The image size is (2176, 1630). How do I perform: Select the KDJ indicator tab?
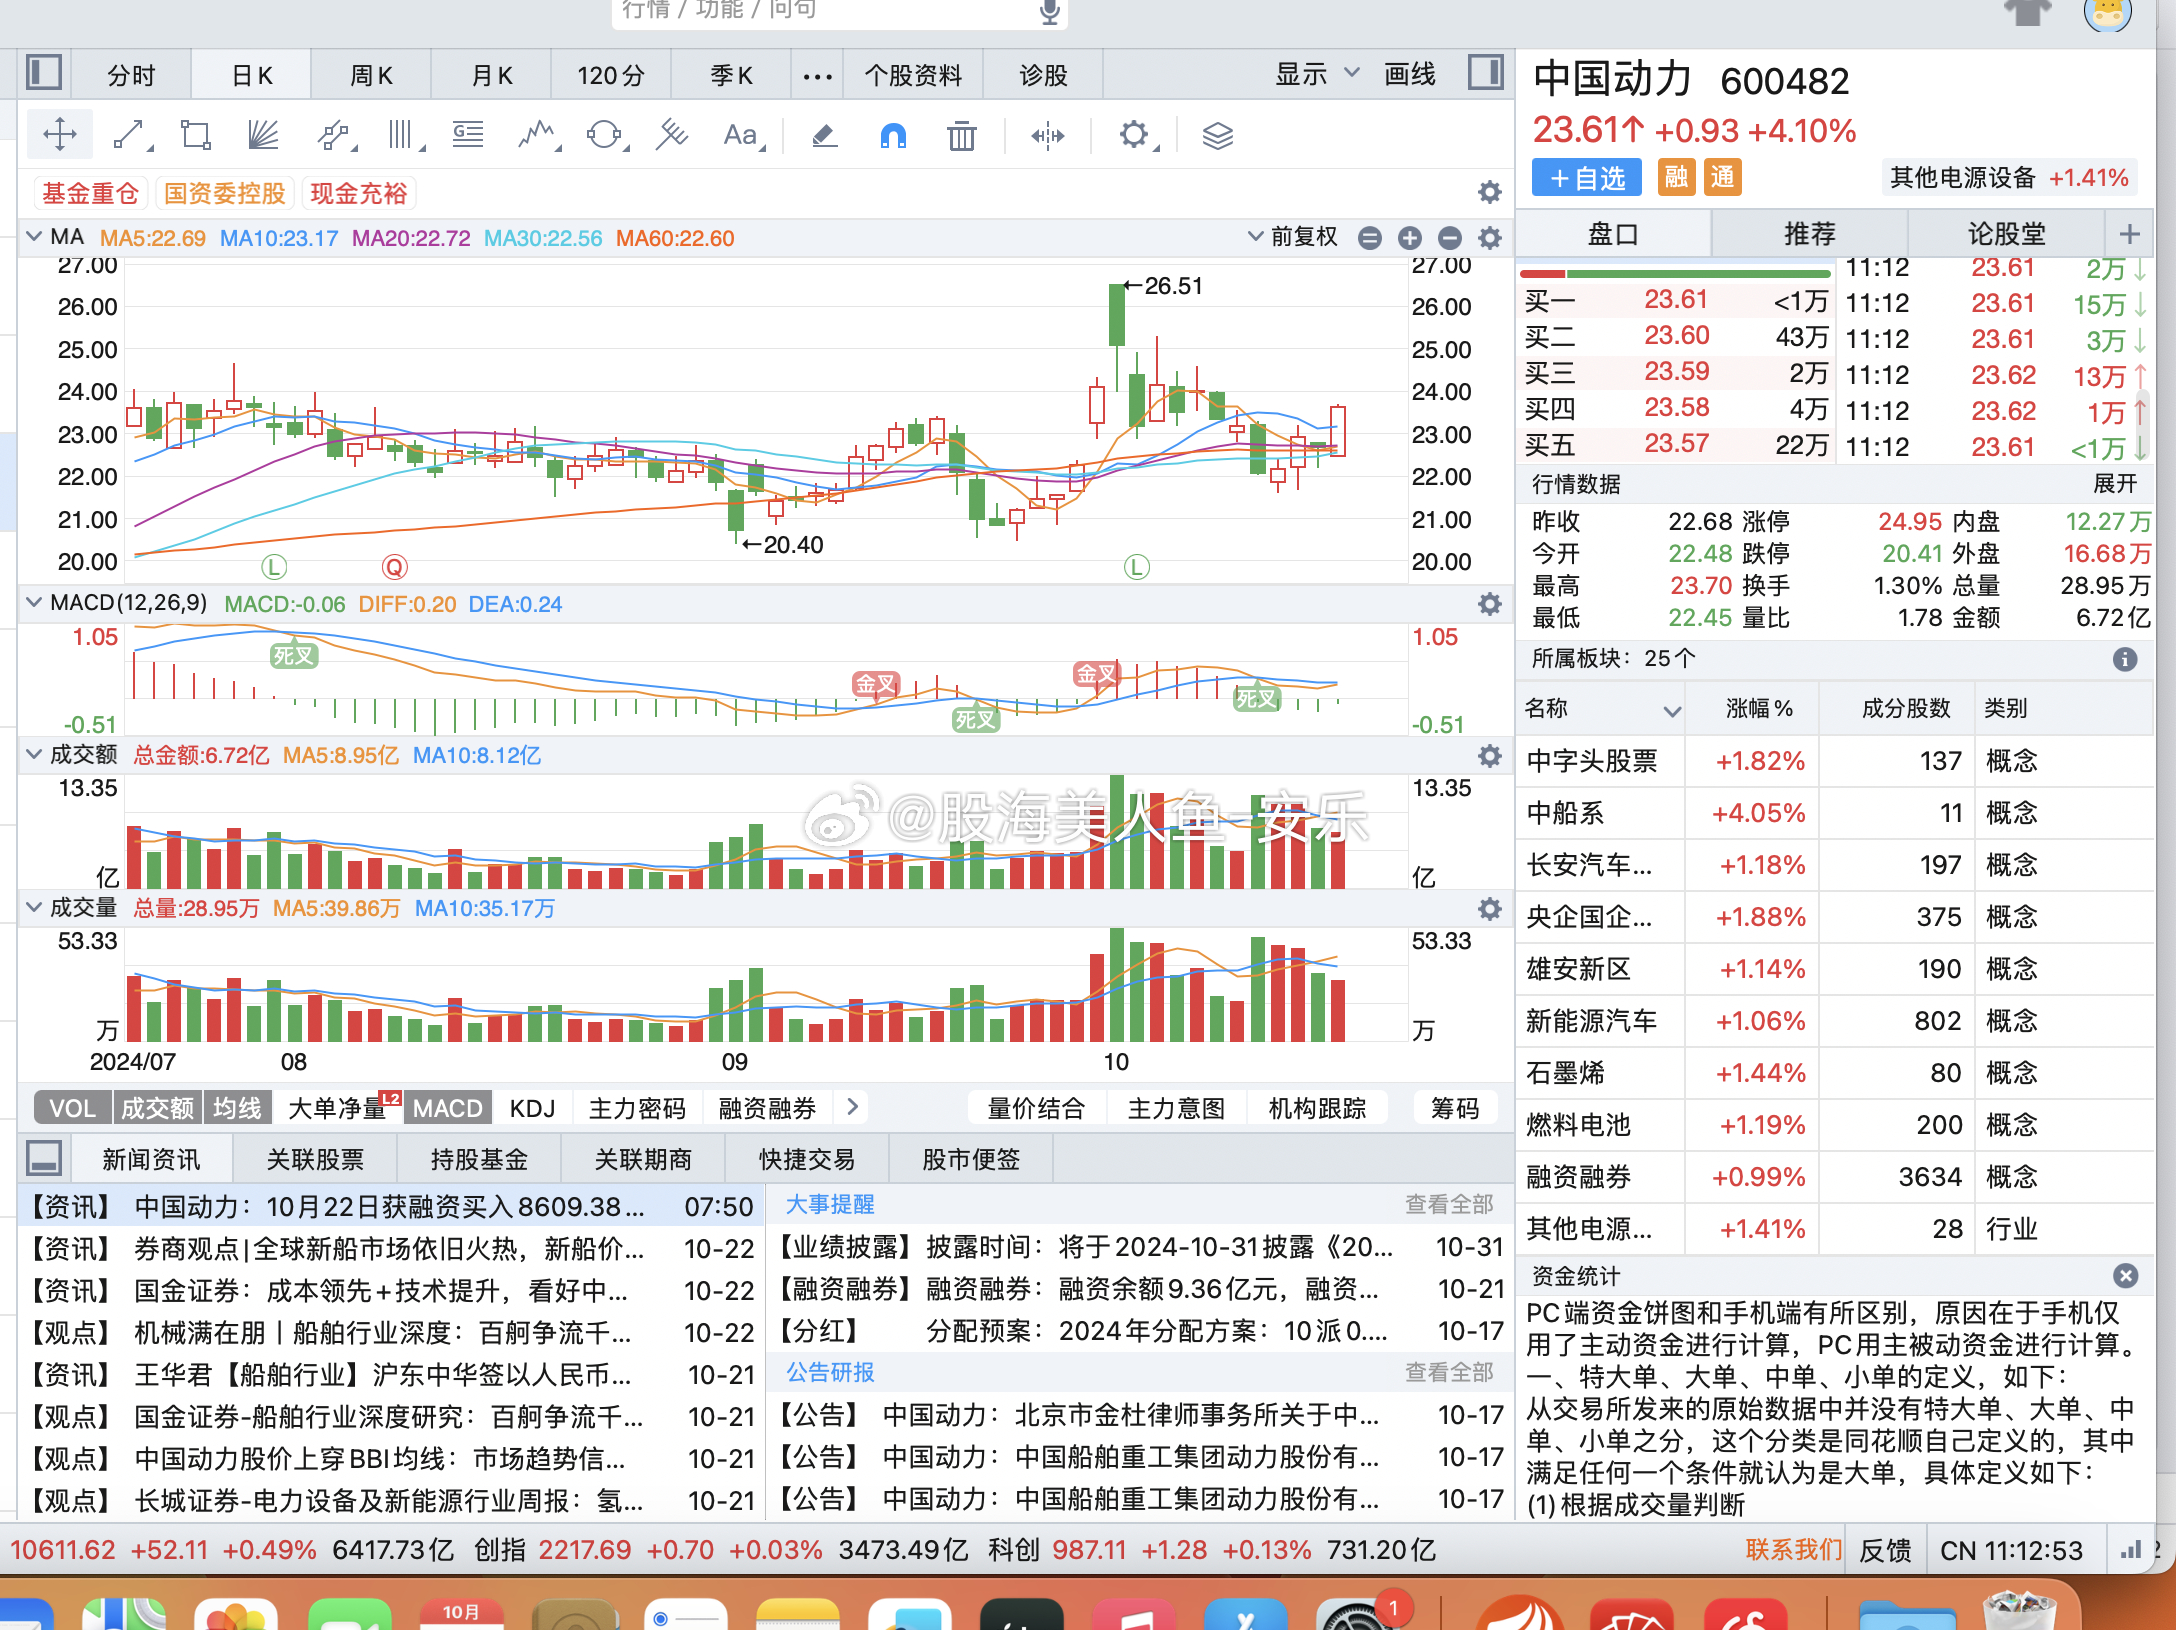click(x=532, y=1108)
